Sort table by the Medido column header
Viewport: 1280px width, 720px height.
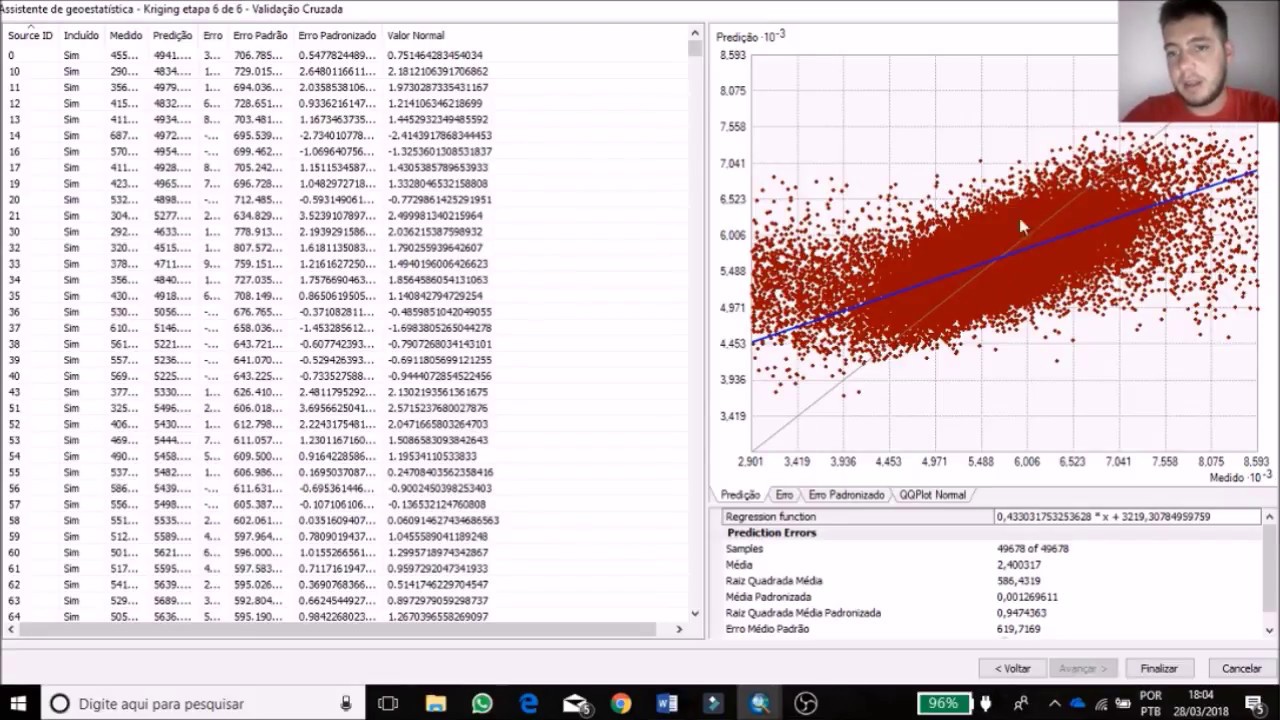click(126, 35)
